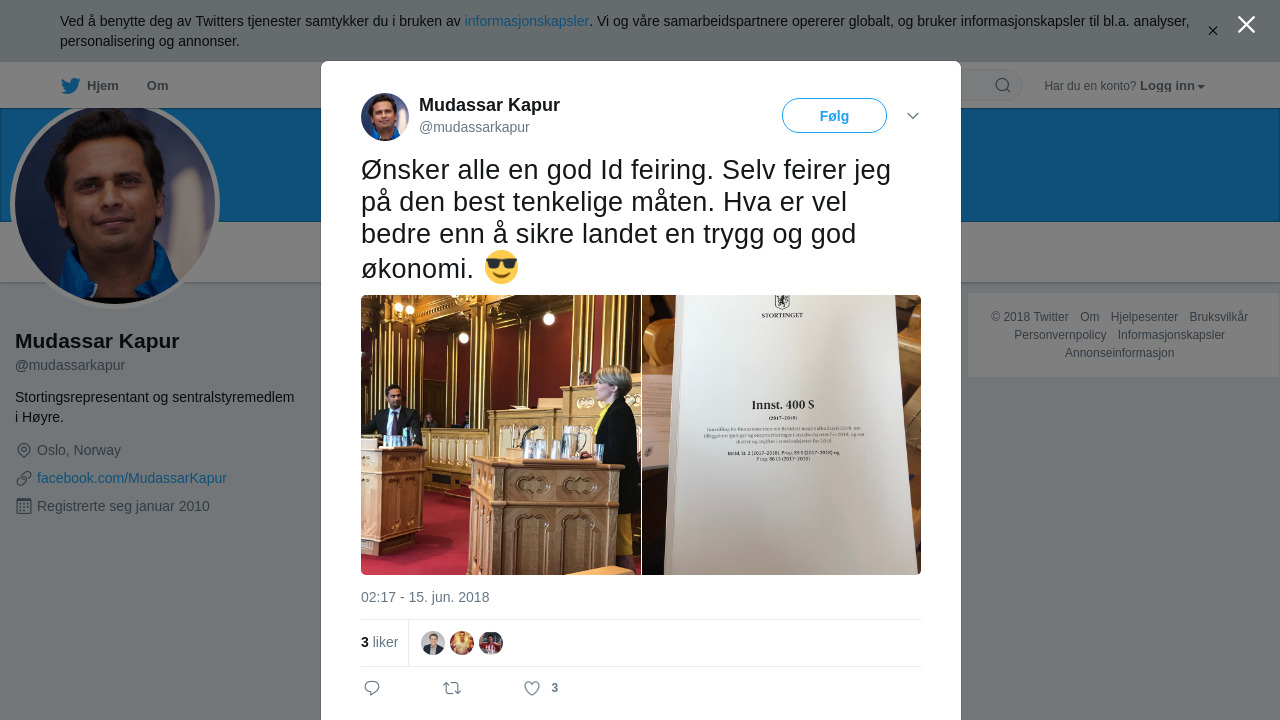Click the reply speech bubble icon
Image resolution: width=1280 pixels, height=720 pixels.
372,688
